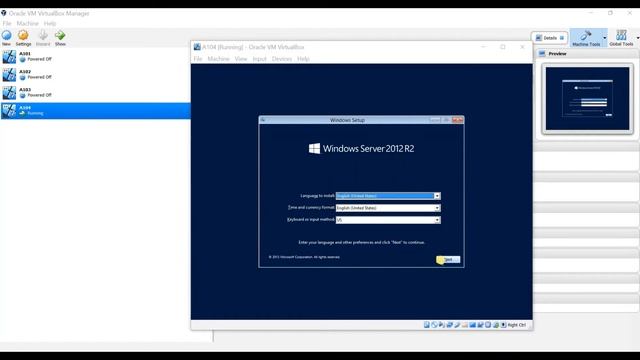Expand the Machine Tools dropdown arrow

(x=604, y=38)
